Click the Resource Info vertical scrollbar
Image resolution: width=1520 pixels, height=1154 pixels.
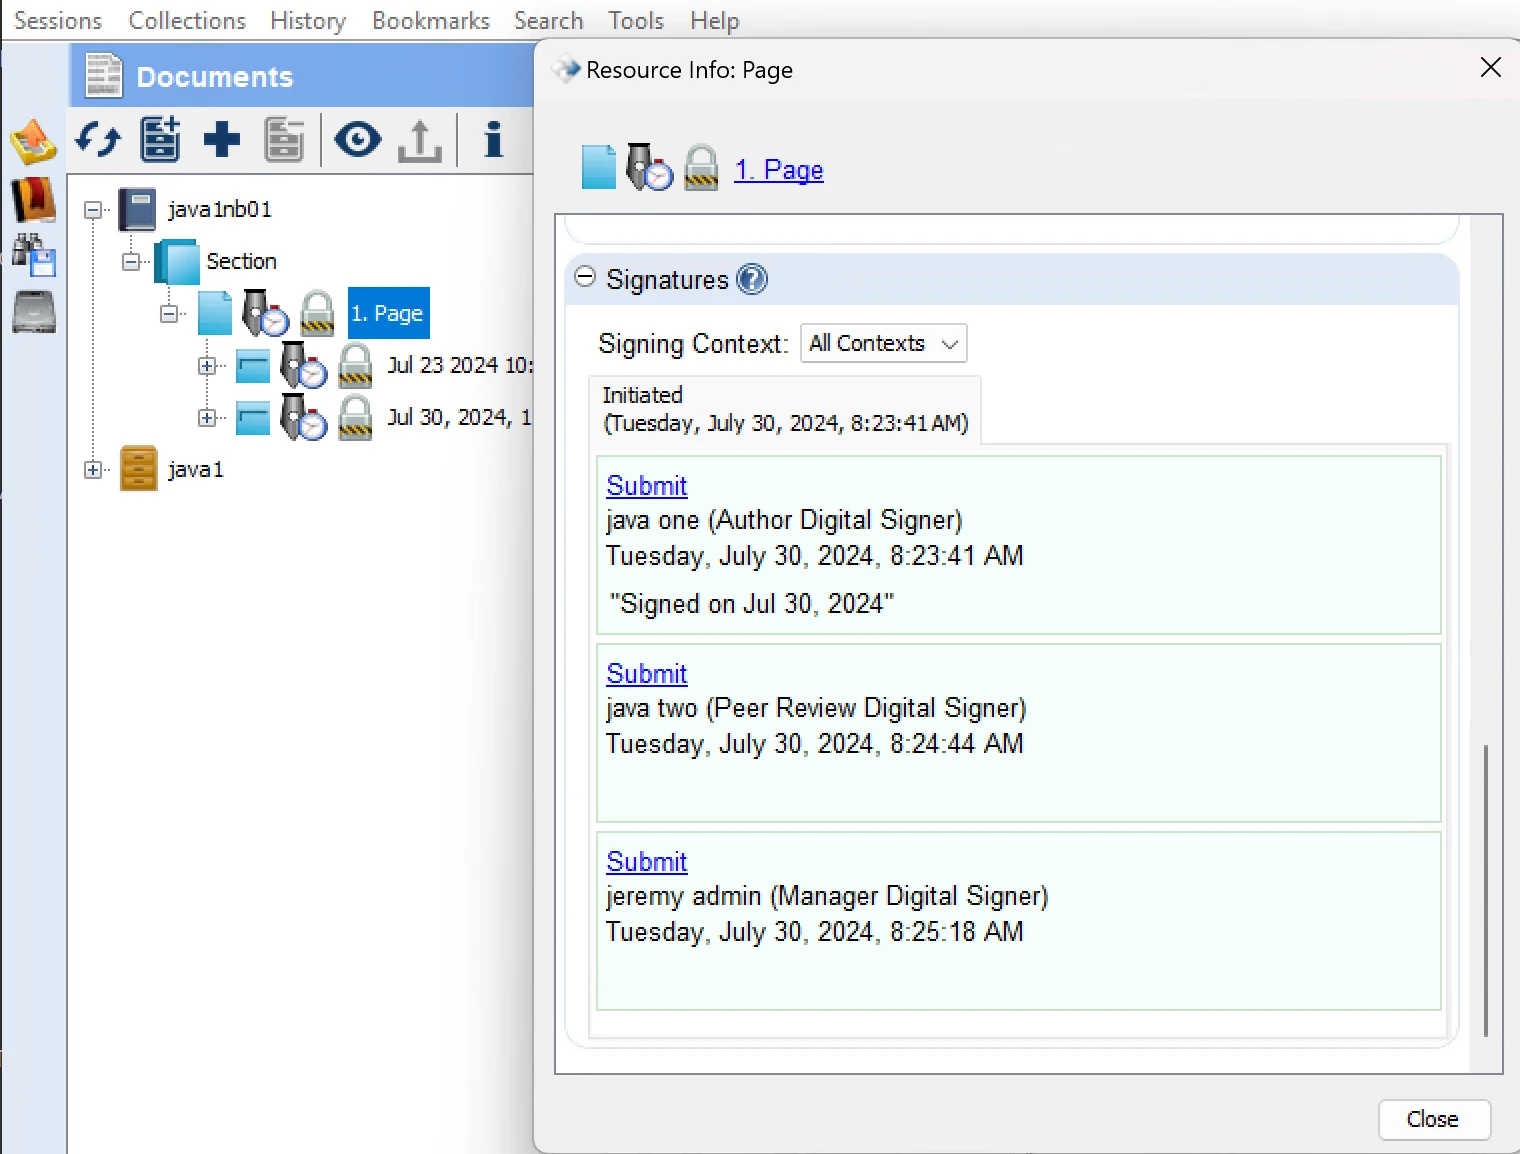point(1486,890)
